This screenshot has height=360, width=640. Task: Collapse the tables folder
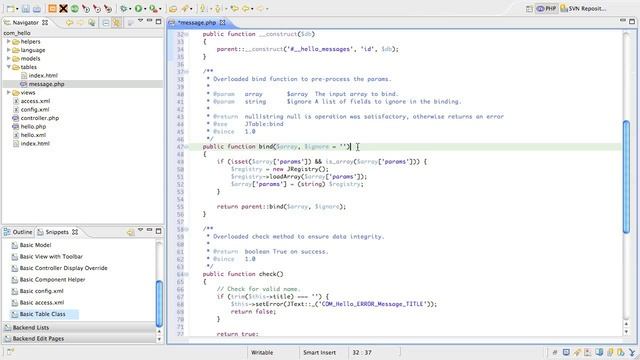click(9, 67)
